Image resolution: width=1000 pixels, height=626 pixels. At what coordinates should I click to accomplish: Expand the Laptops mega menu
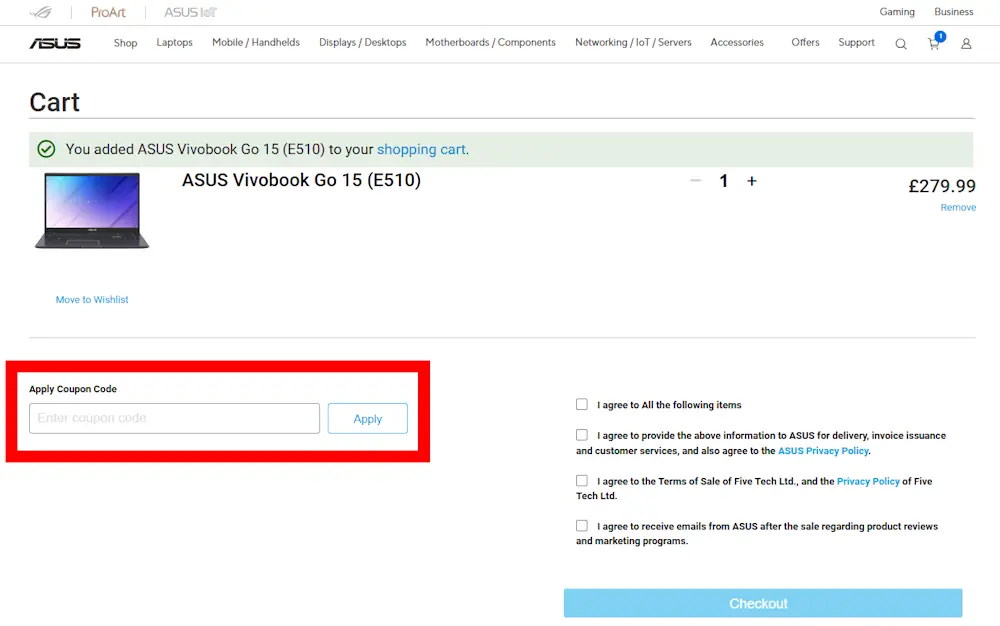click(174, 43)
